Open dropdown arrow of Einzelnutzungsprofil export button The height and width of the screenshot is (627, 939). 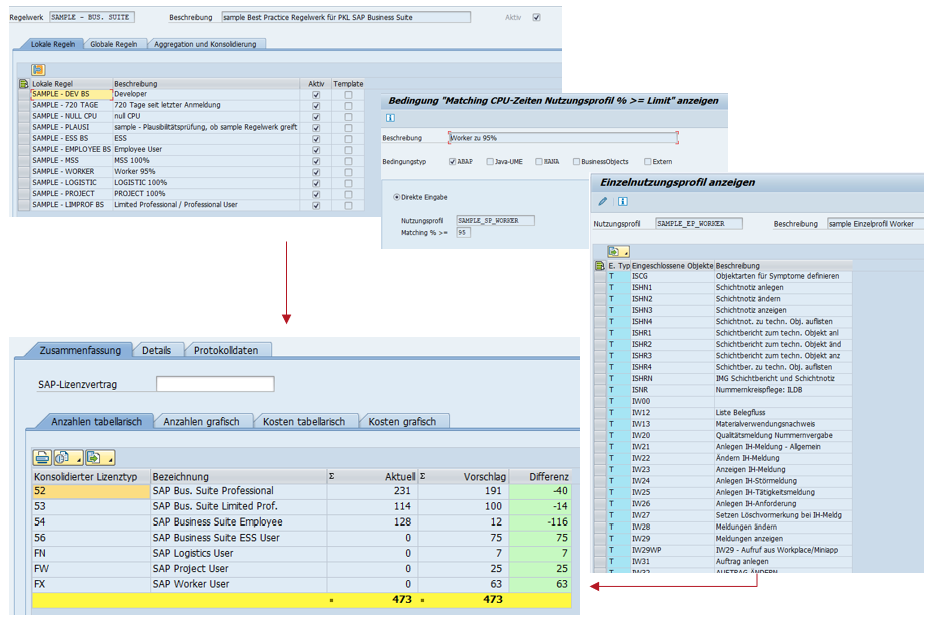click(x=625, y=253)
